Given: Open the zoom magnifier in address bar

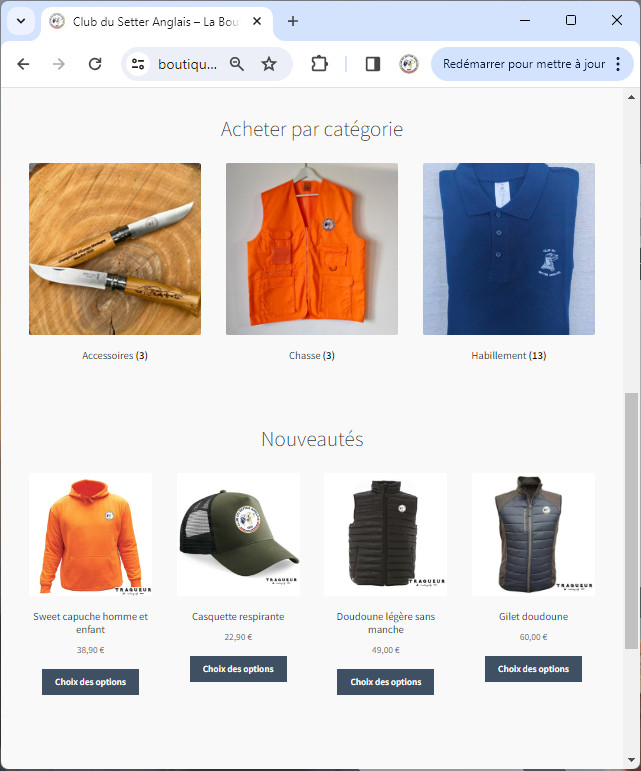Looking at the screenshot, I should (x=236, y=64).
